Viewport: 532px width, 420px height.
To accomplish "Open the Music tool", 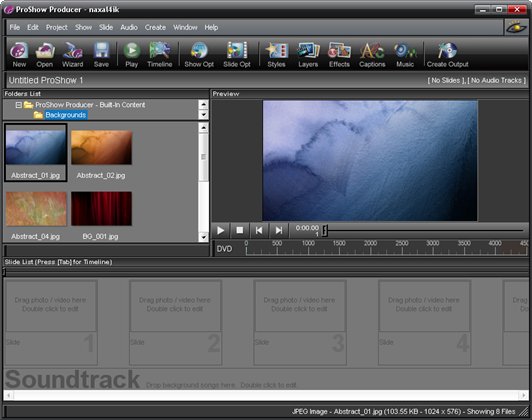I will click(x=405, y=54).
